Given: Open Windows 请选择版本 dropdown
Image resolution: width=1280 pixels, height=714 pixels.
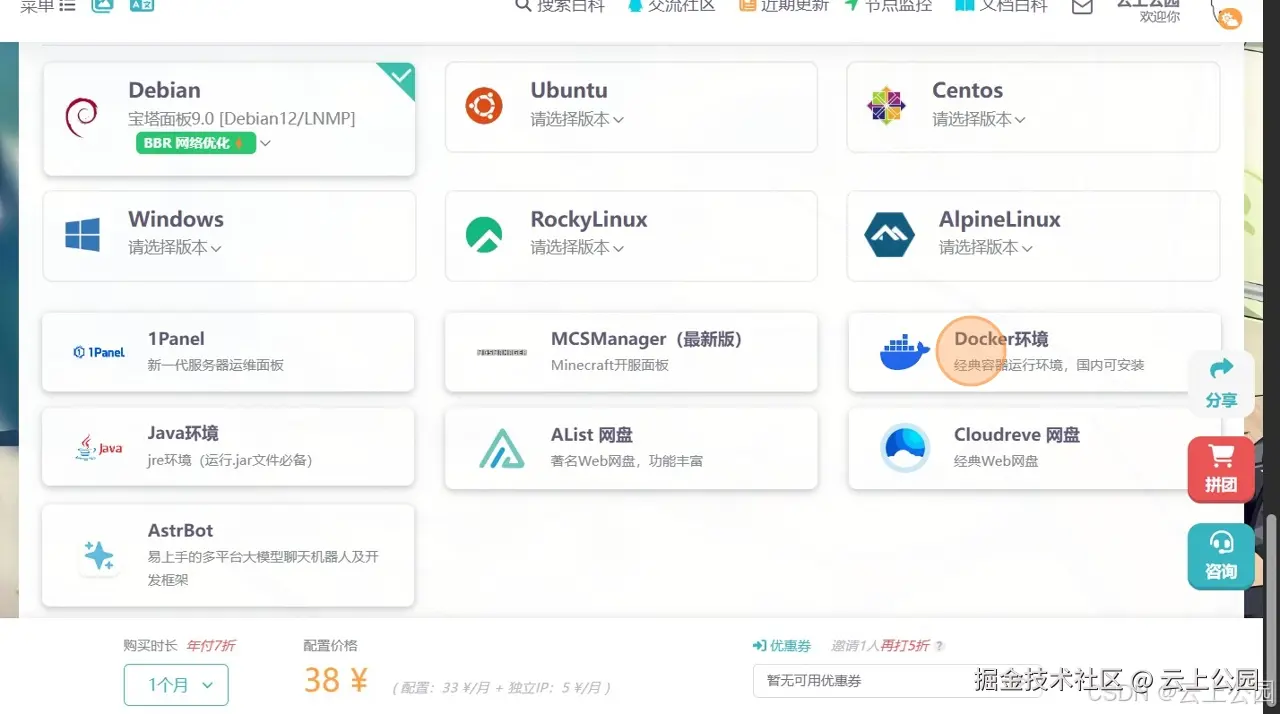Looking at the screenshot, I should (175, 247).
